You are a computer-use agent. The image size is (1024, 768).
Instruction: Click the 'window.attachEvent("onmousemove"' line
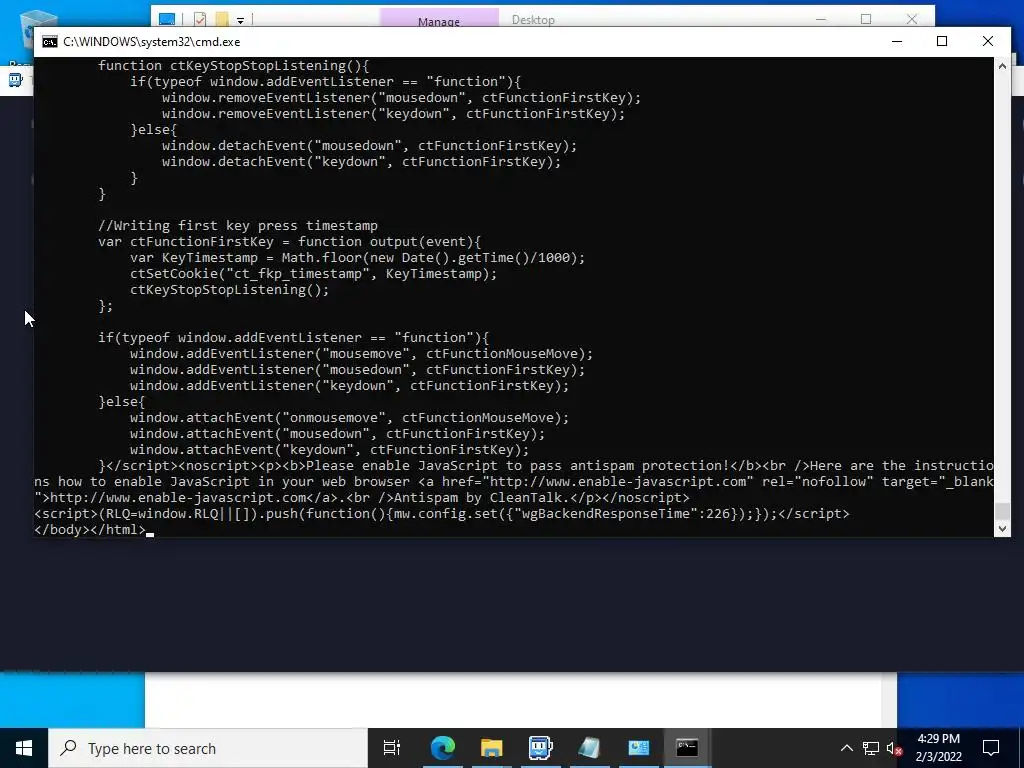click(349, 417)
